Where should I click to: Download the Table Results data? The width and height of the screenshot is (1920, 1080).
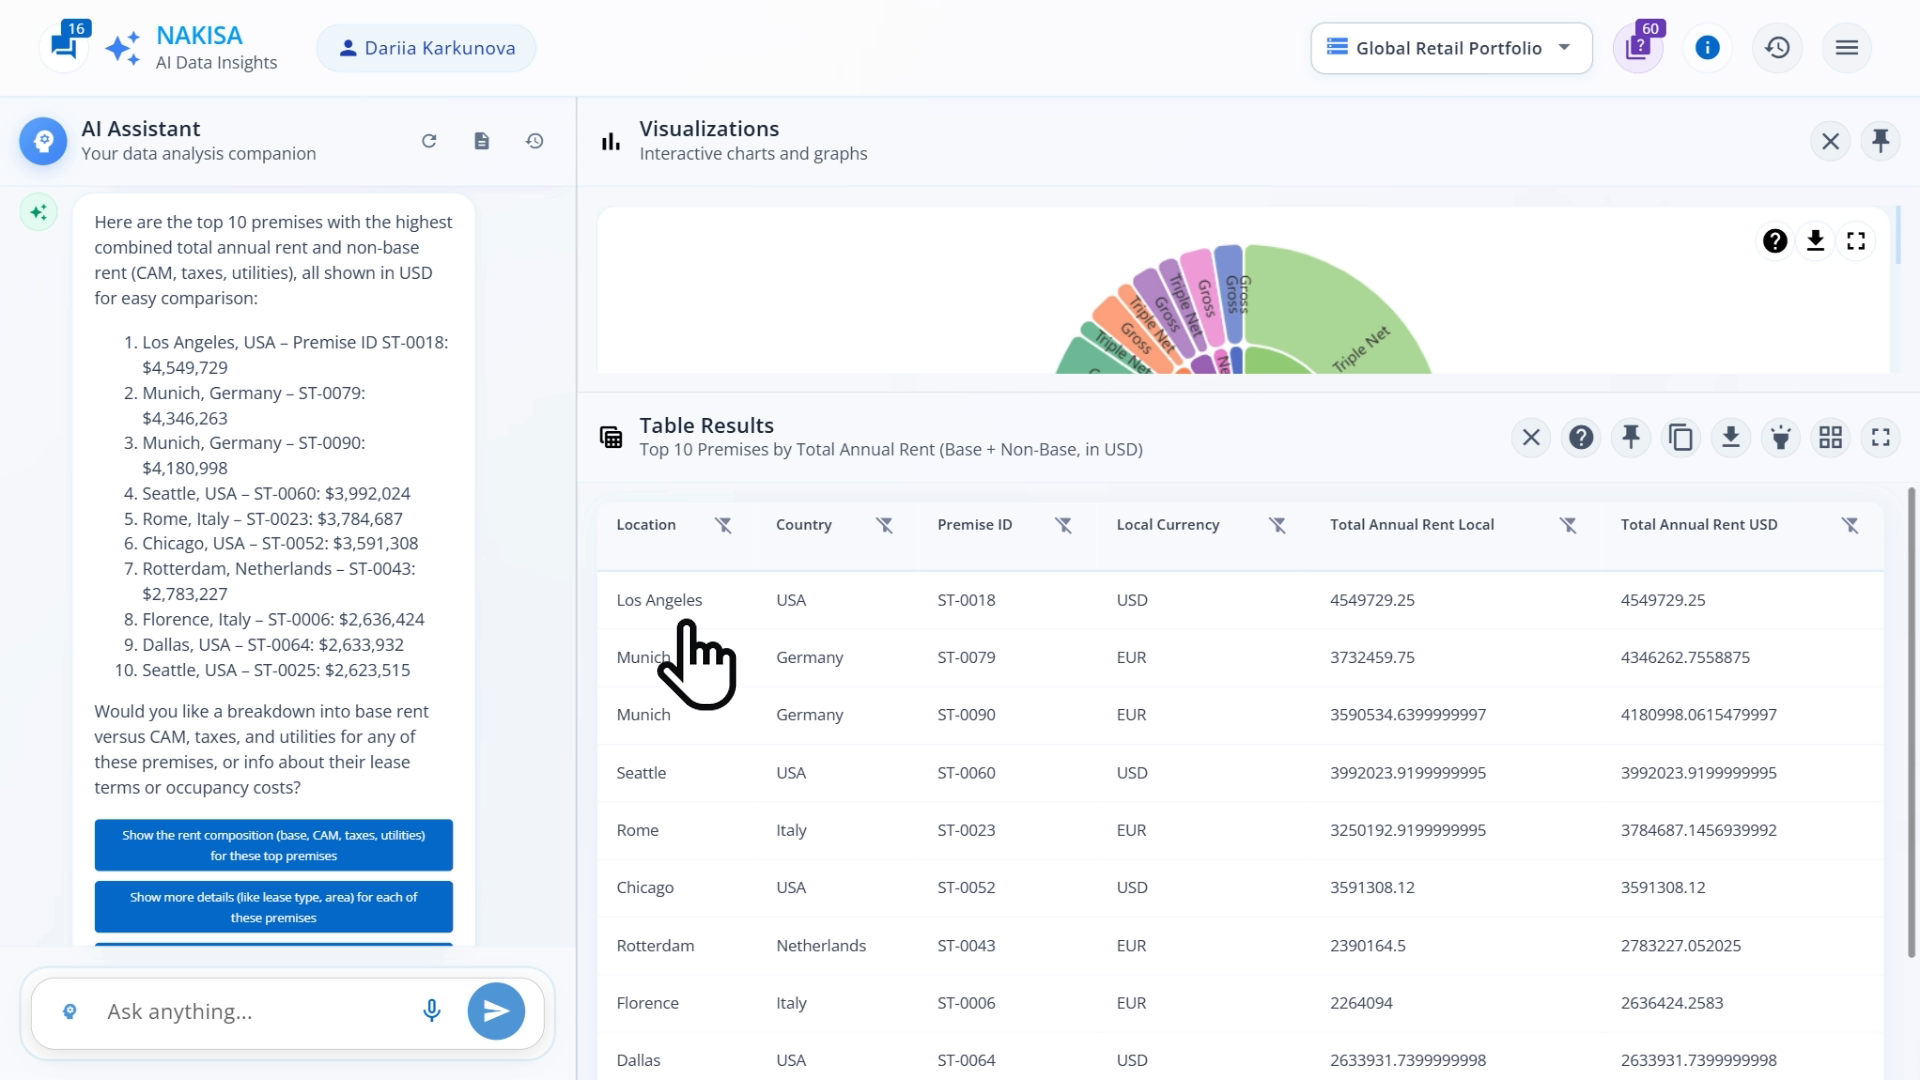1730,437
